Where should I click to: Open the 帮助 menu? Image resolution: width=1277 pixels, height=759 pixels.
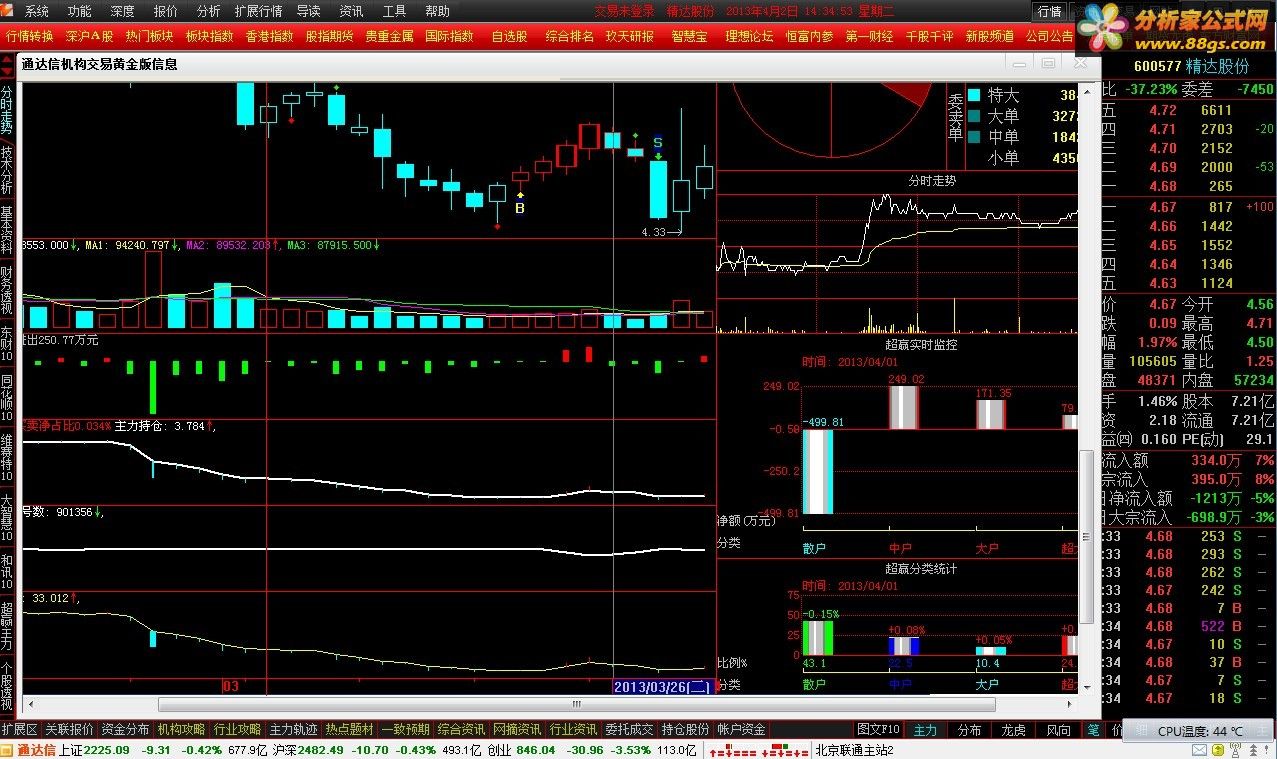437,11
